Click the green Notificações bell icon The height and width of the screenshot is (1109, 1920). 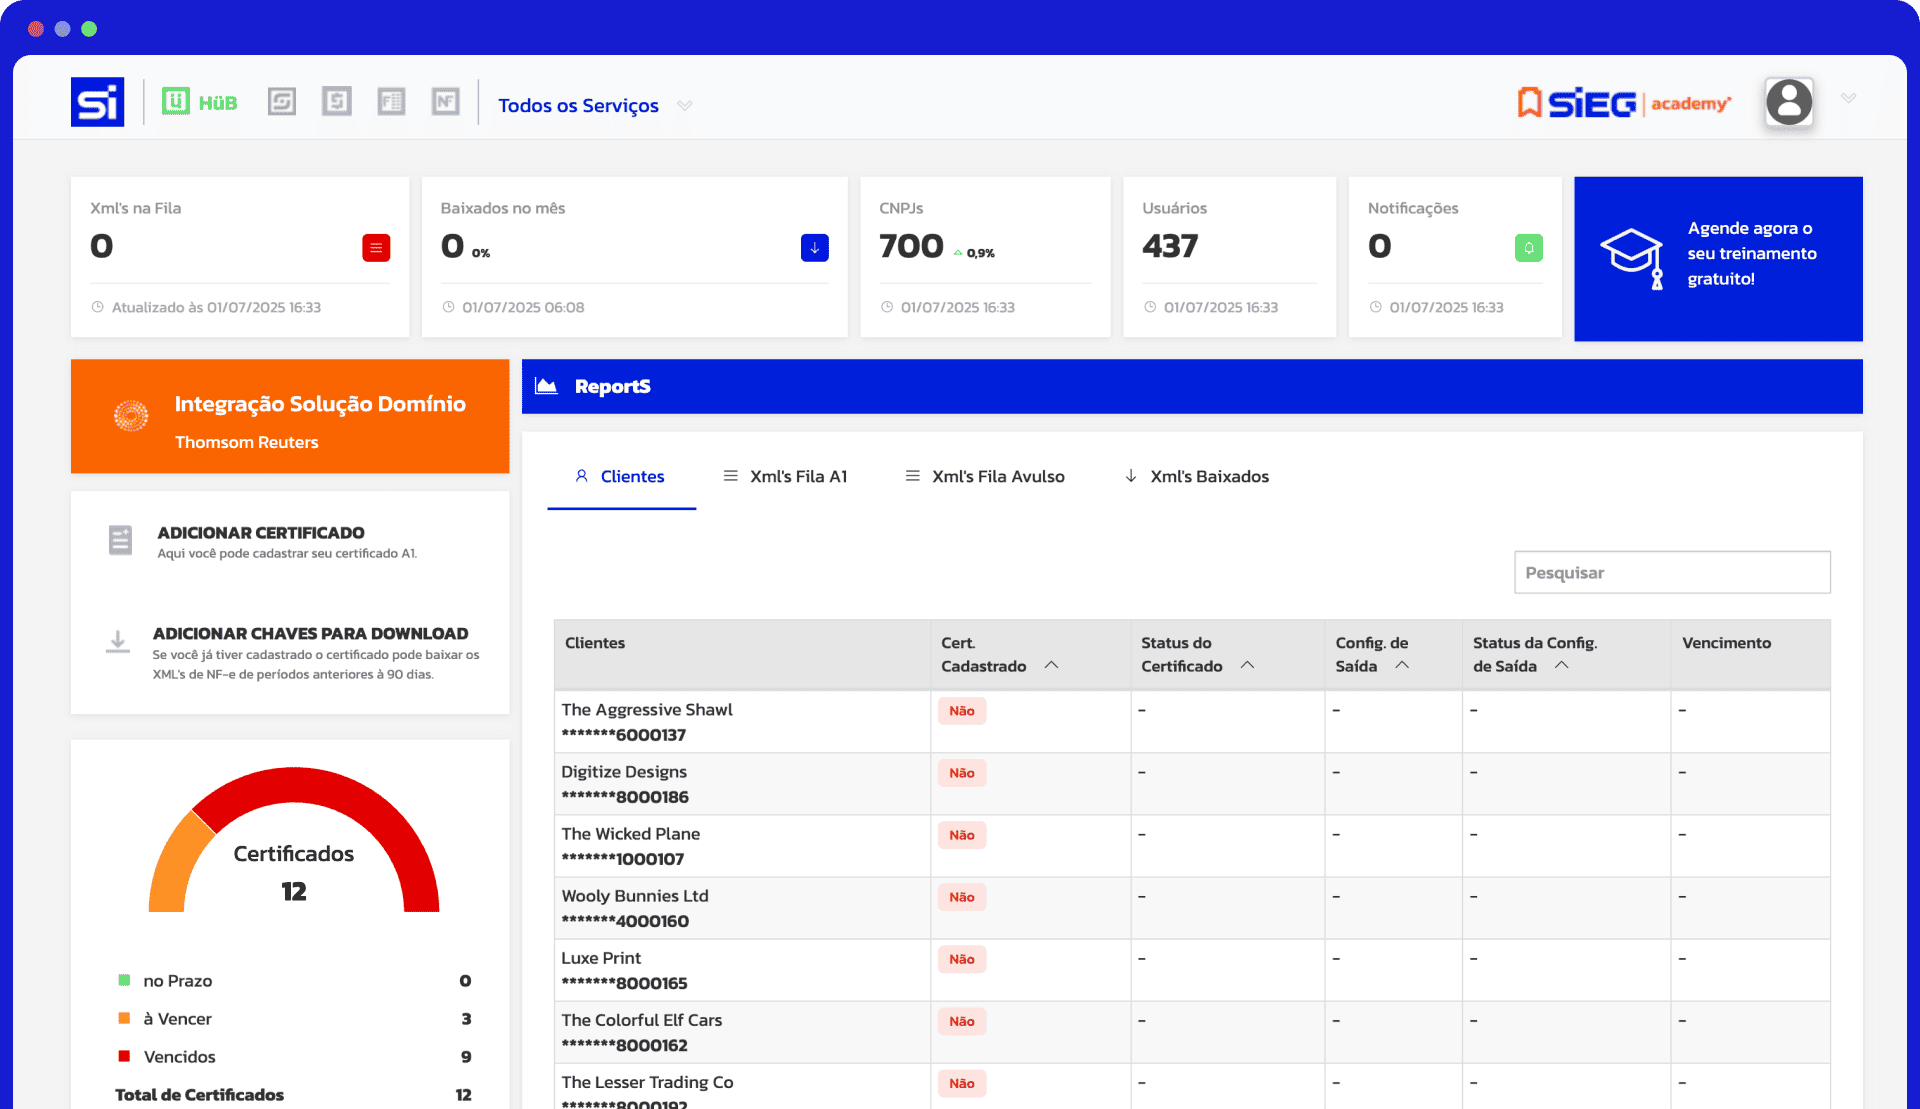click(1528, 248)
